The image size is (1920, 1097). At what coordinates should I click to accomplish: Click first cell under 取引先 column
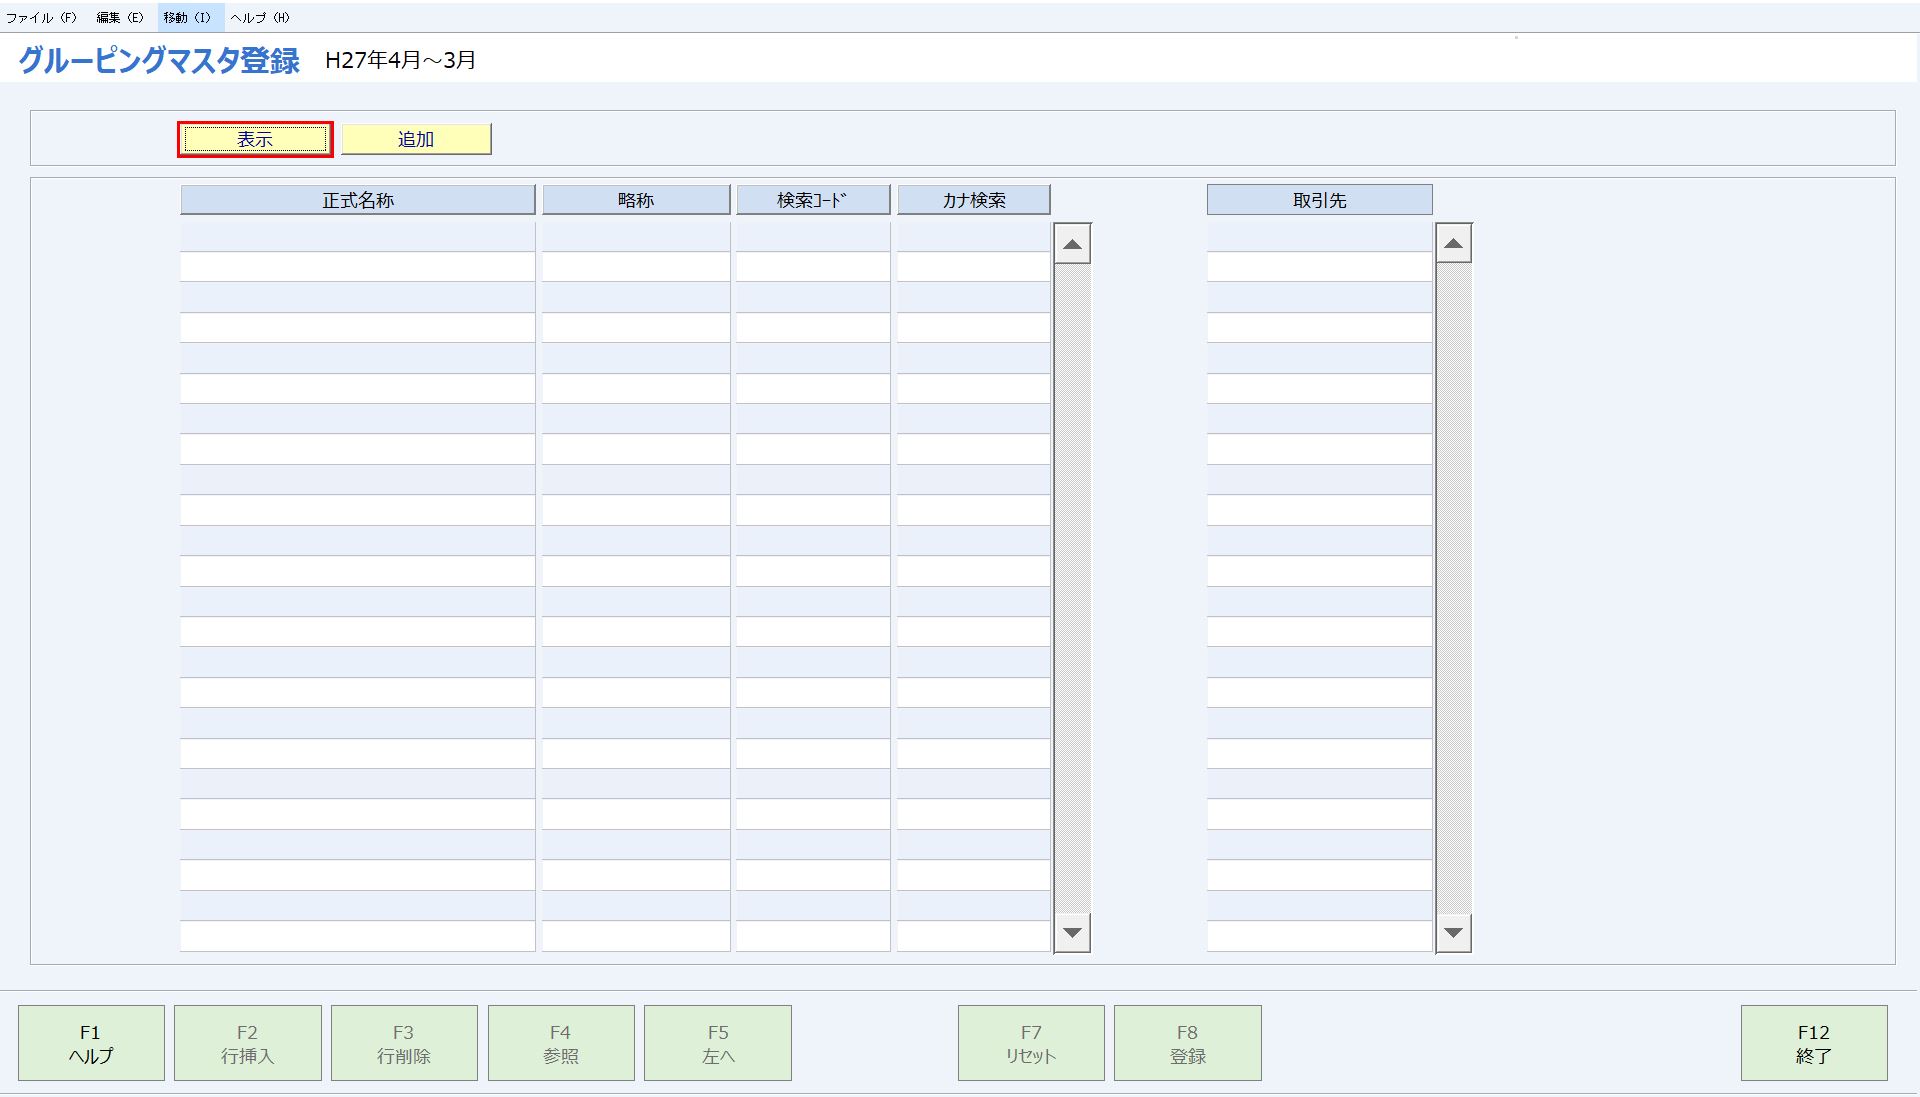(1319, 237)
